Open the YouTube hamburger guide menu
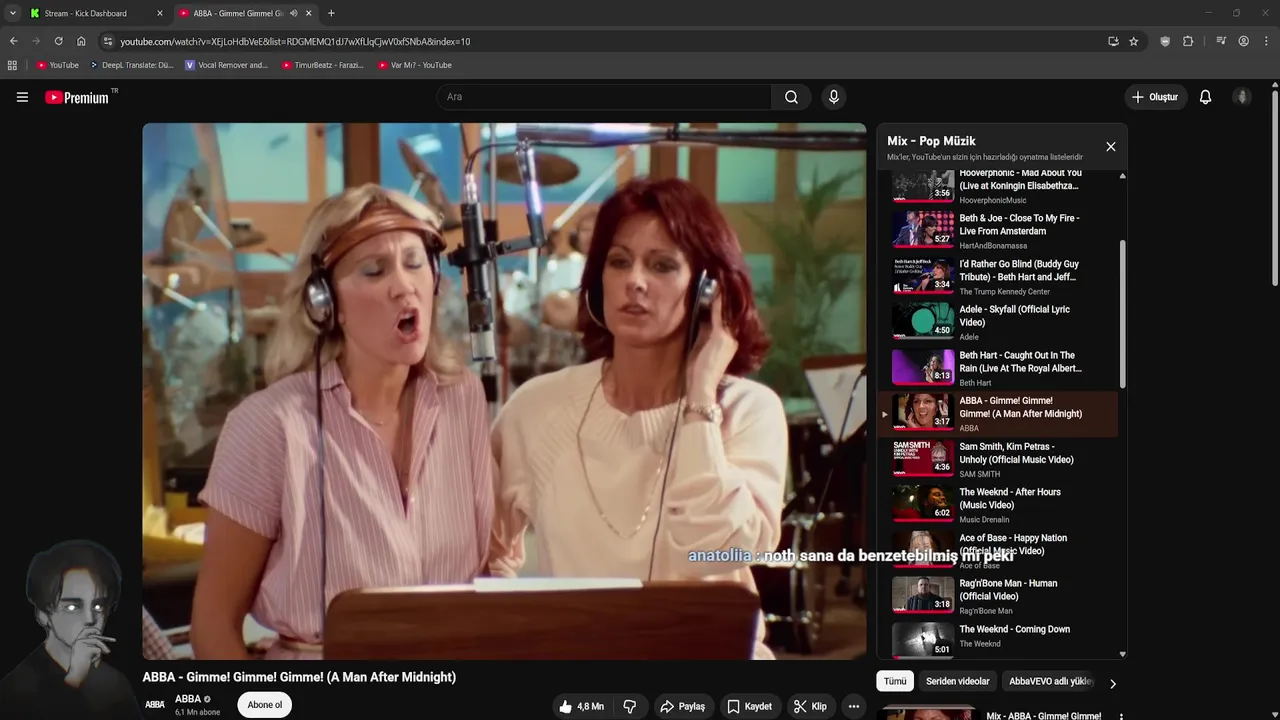Viewport: 1280px width, 720px height. [22, 97]
